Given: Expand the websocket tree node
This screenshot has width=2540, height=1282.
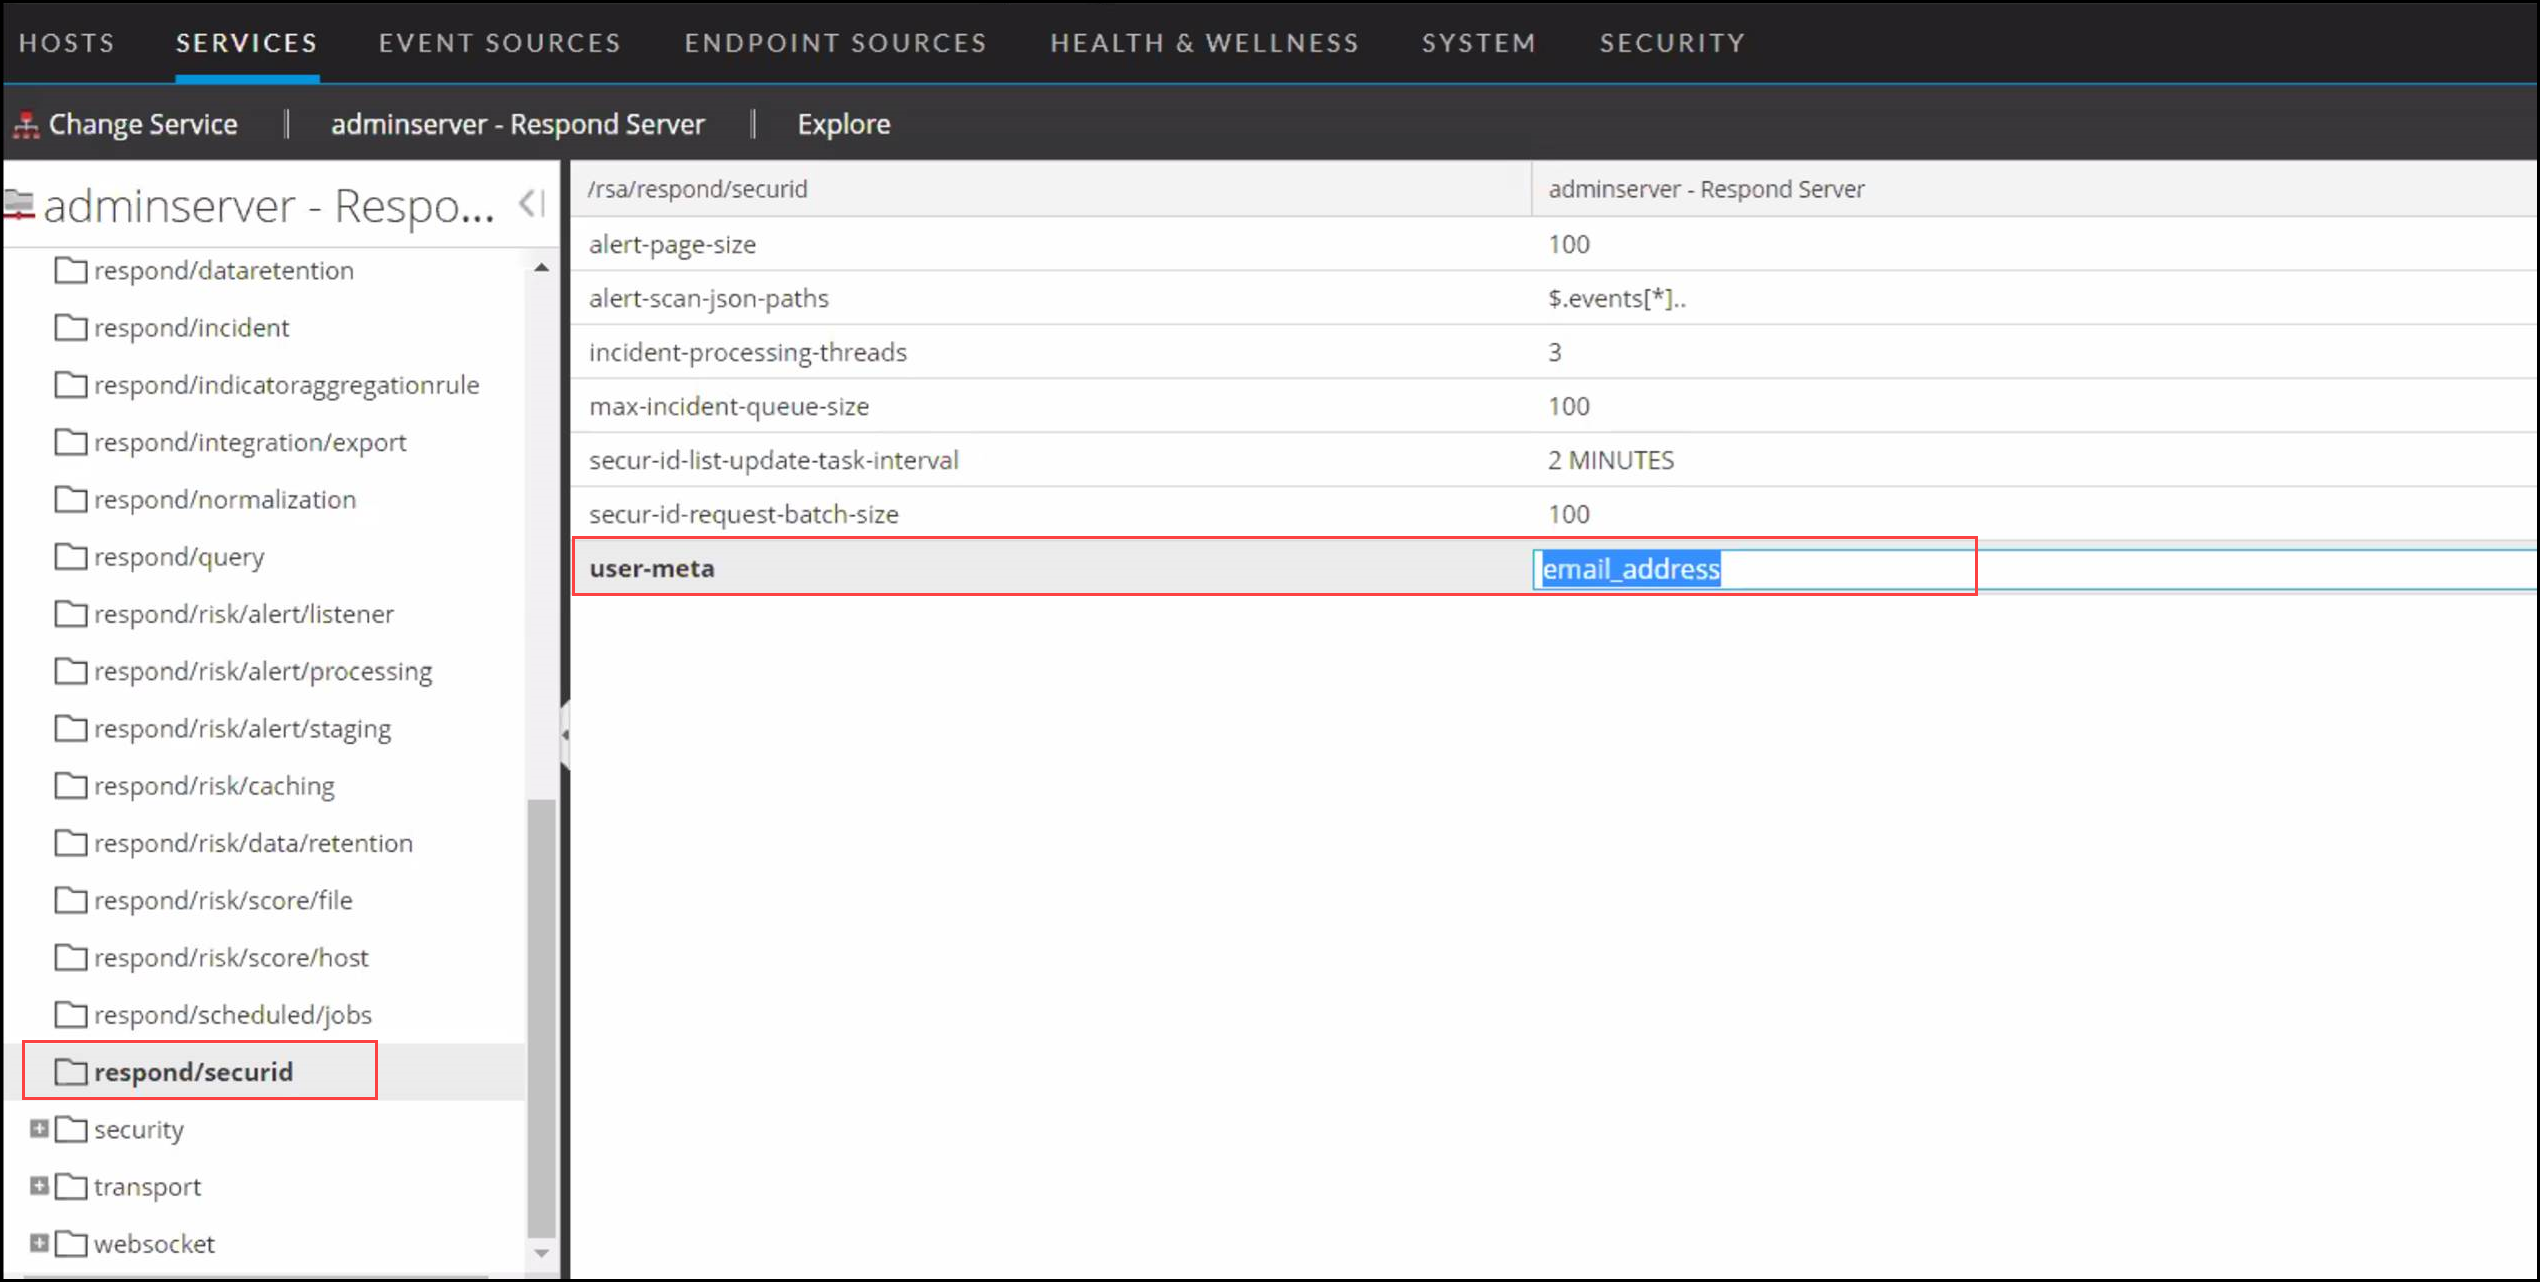Looking at the screenshot, I should 39,1243.
